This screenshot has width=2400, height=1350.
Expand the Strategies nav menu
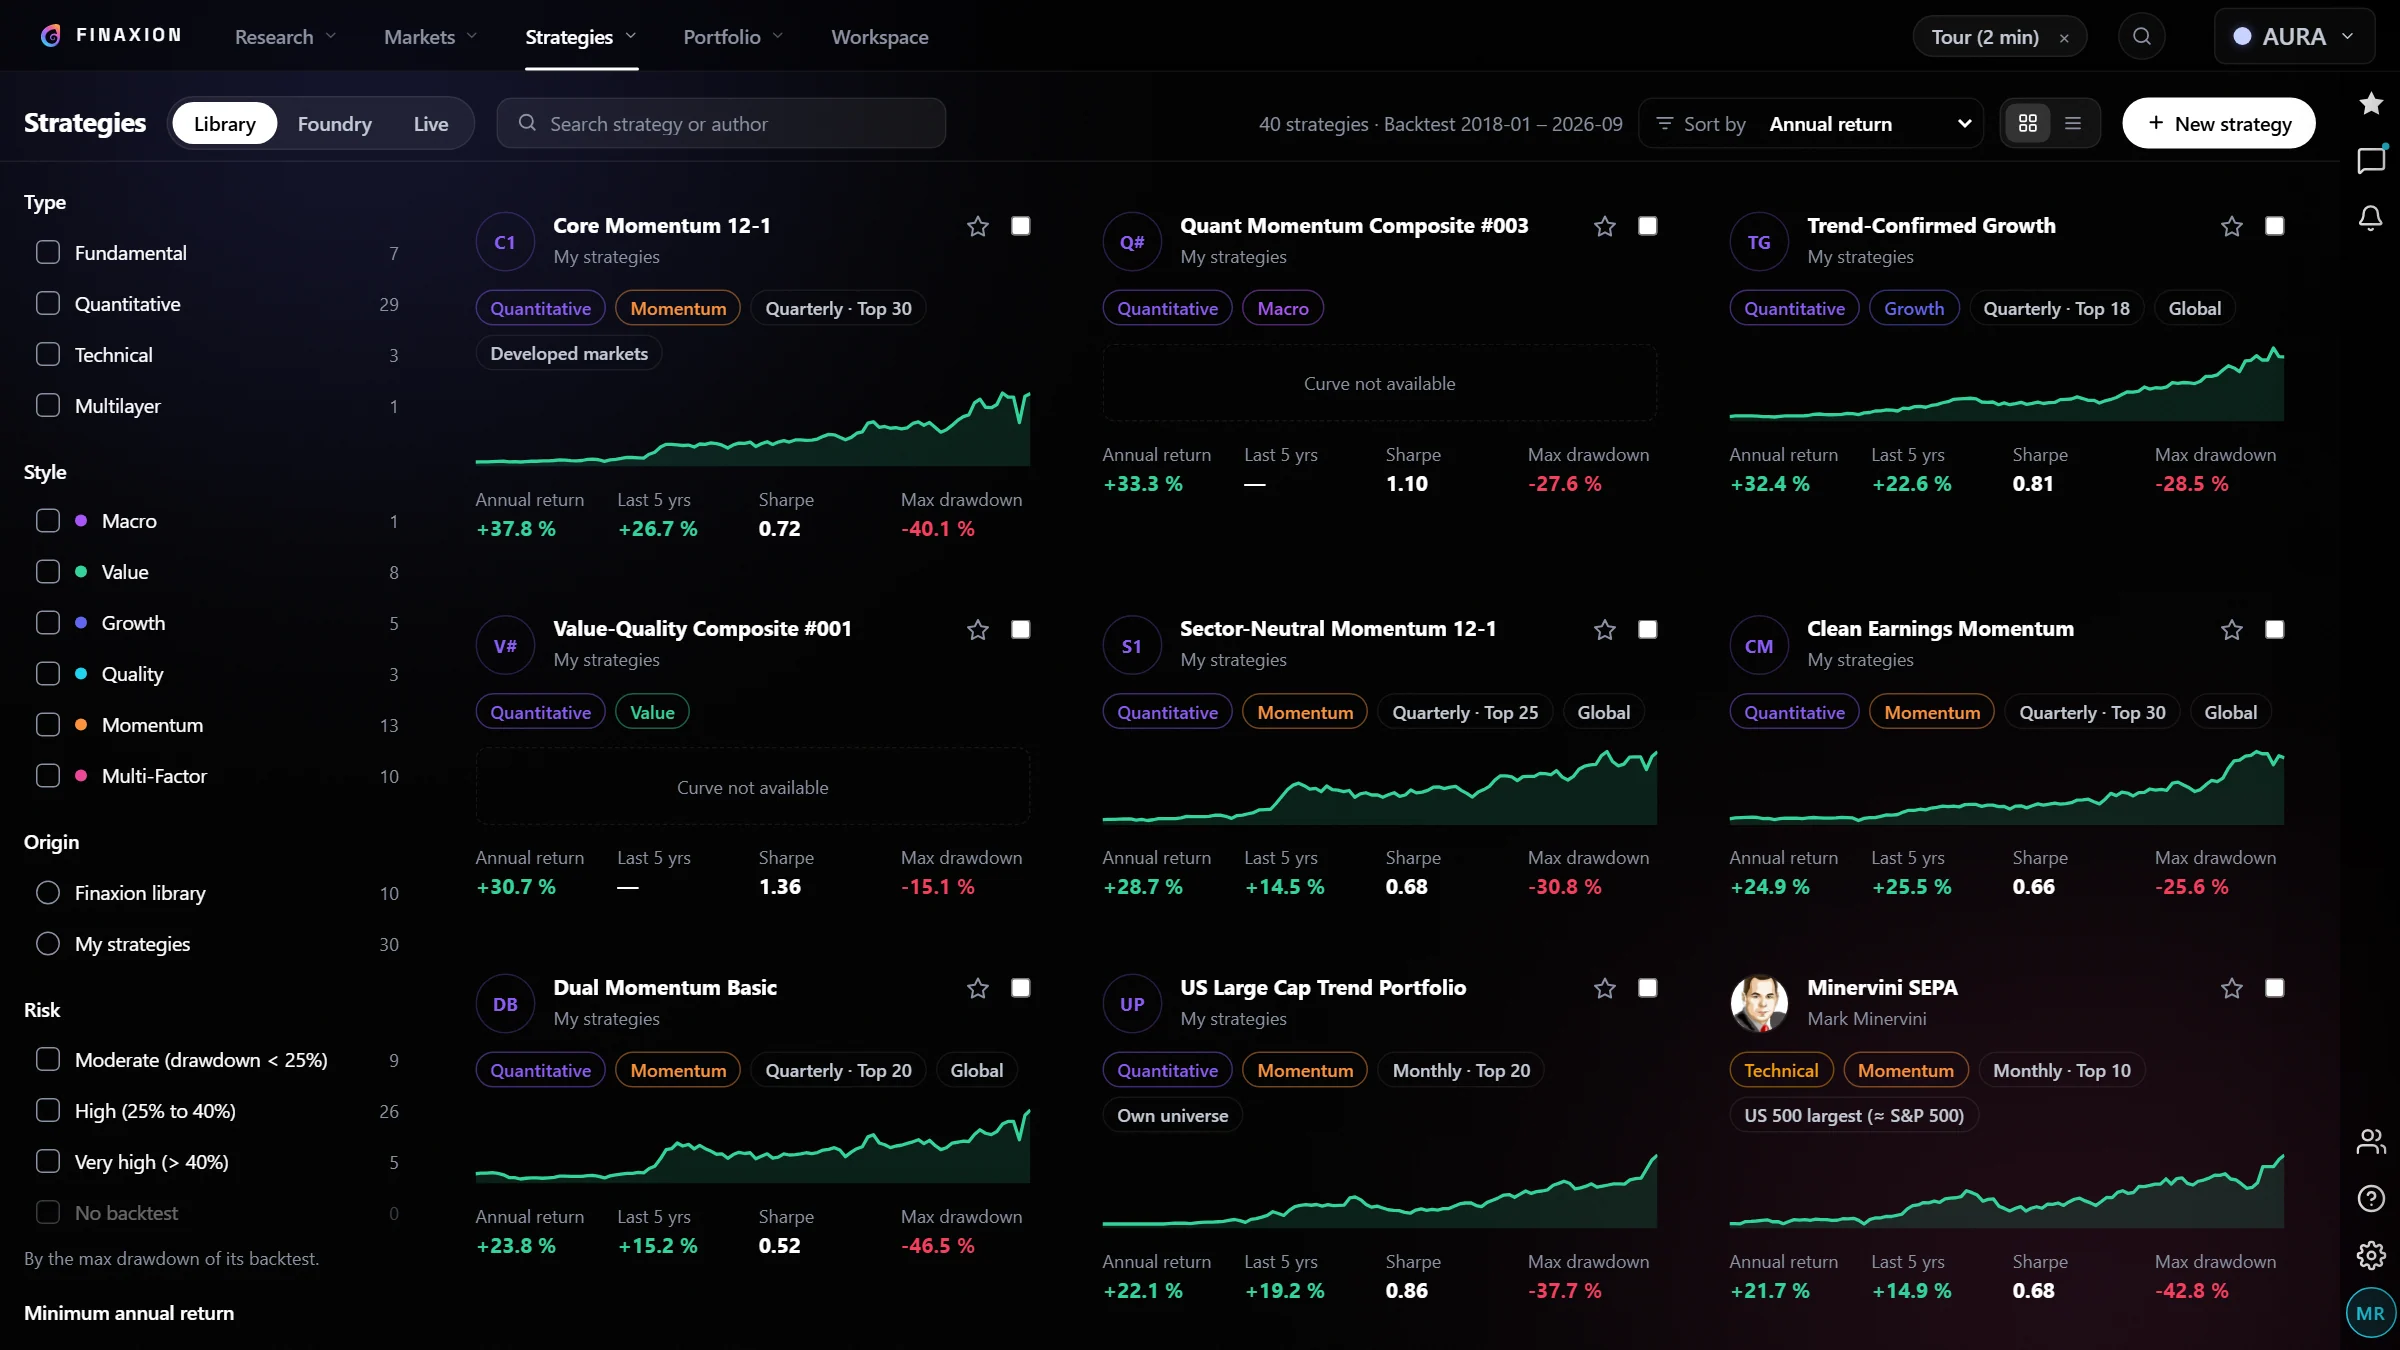pos(581,37)
